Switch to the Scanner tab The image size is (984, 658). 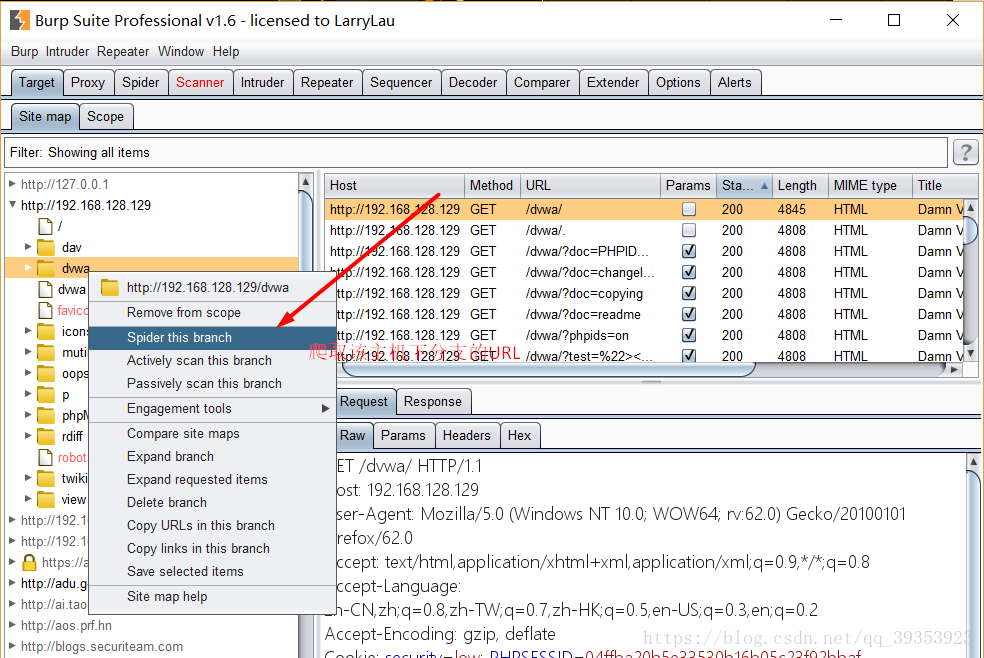200,82
